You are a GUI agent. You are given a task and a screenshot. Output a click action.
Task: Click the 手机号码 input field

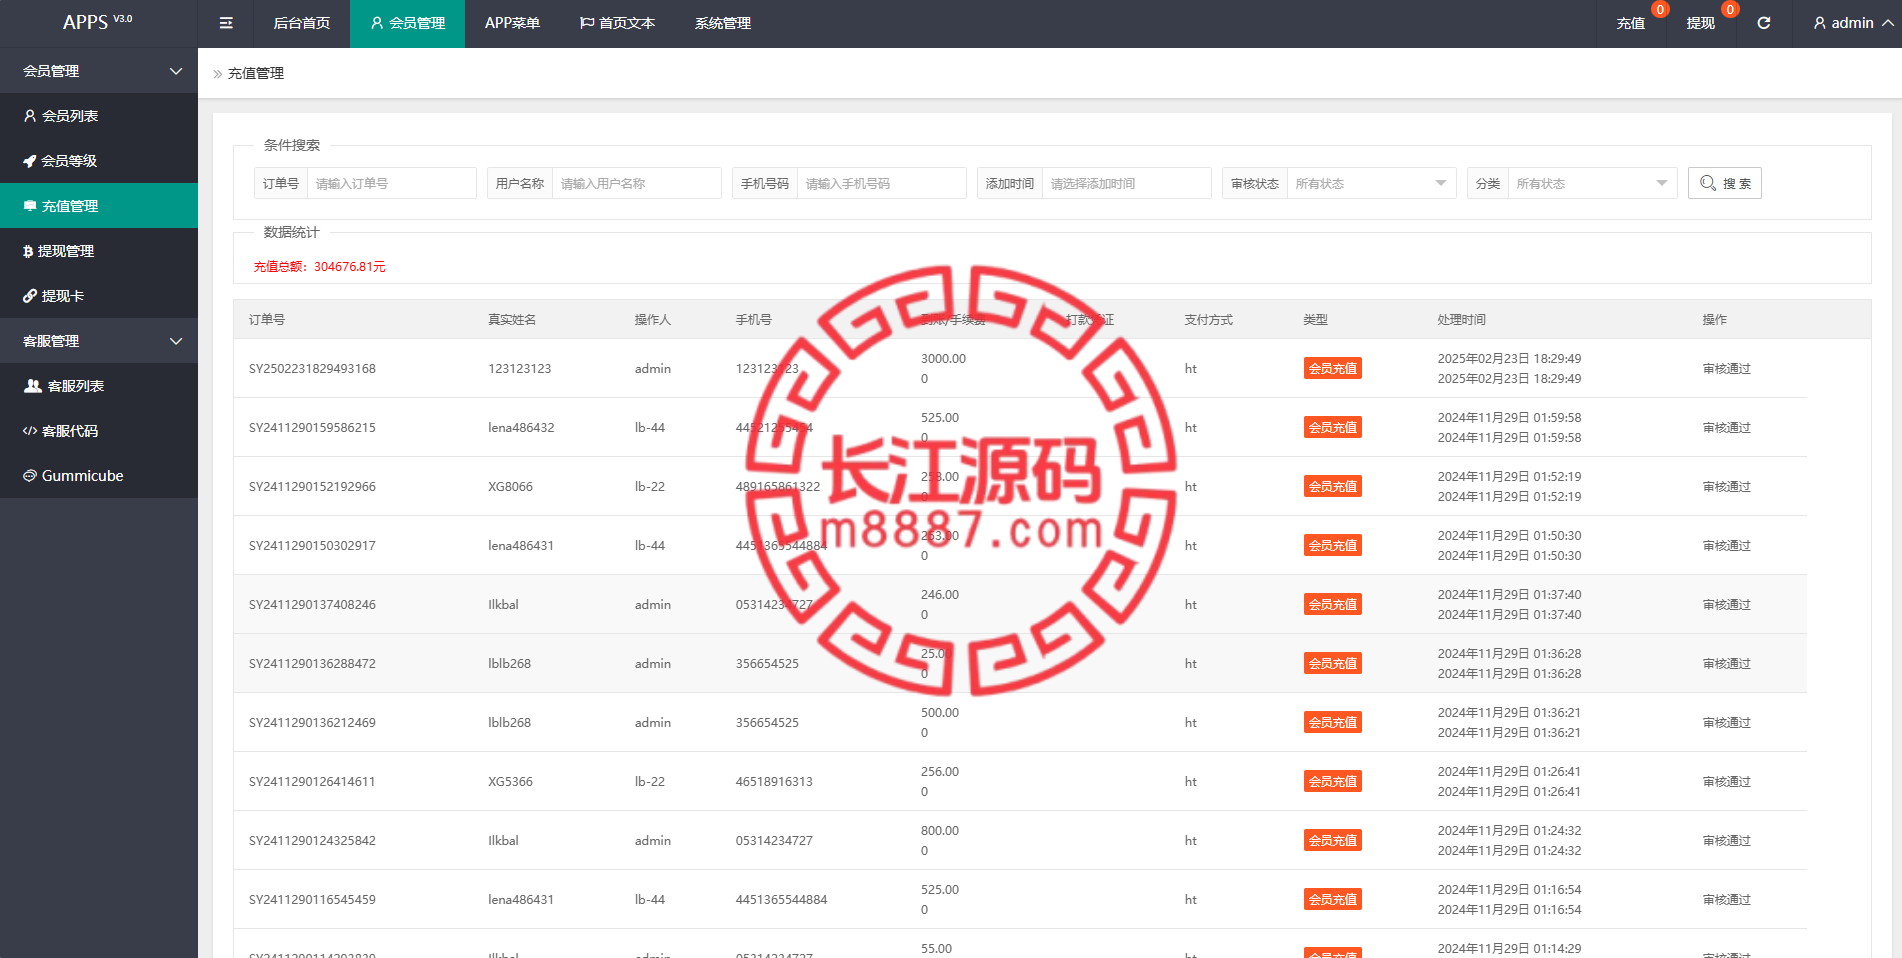coord(881,183)
